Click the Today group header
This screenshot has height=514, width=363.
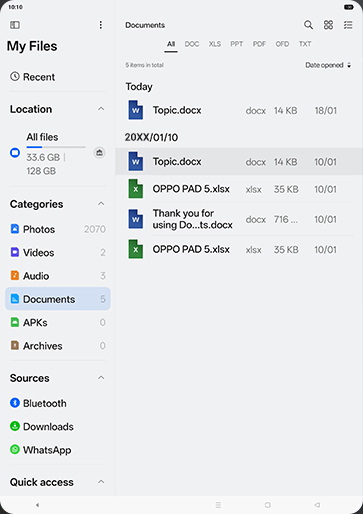click(139, 87)
